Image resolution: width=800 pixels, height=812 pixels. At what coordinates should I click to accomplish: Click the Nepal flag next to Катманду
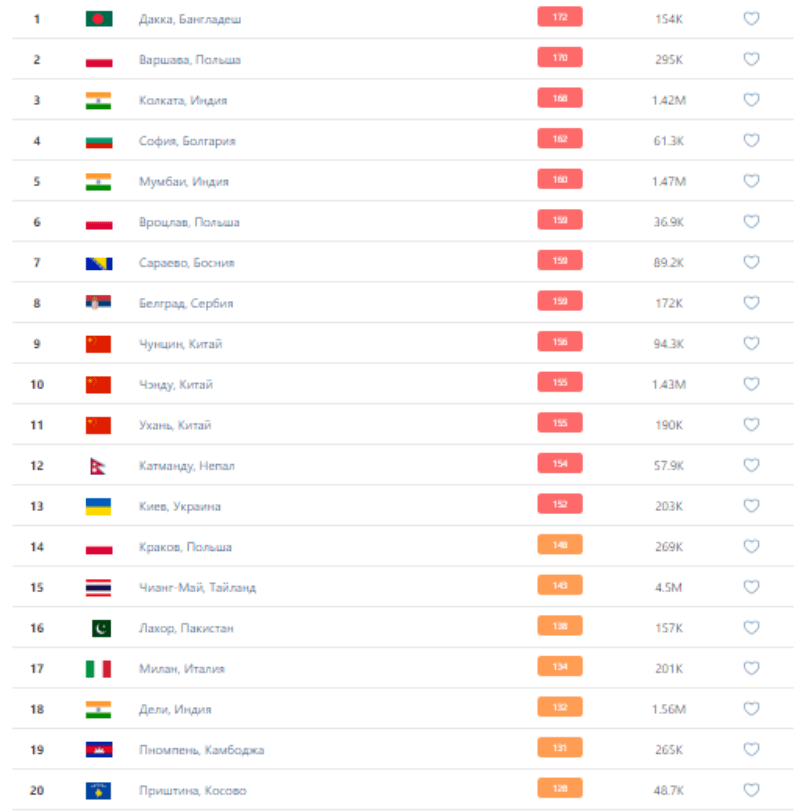[x=98, y=466]
